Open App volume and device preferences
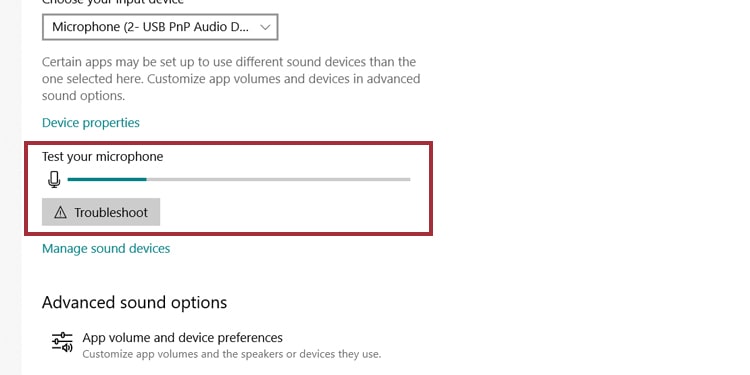 click(x=182, y=338)
